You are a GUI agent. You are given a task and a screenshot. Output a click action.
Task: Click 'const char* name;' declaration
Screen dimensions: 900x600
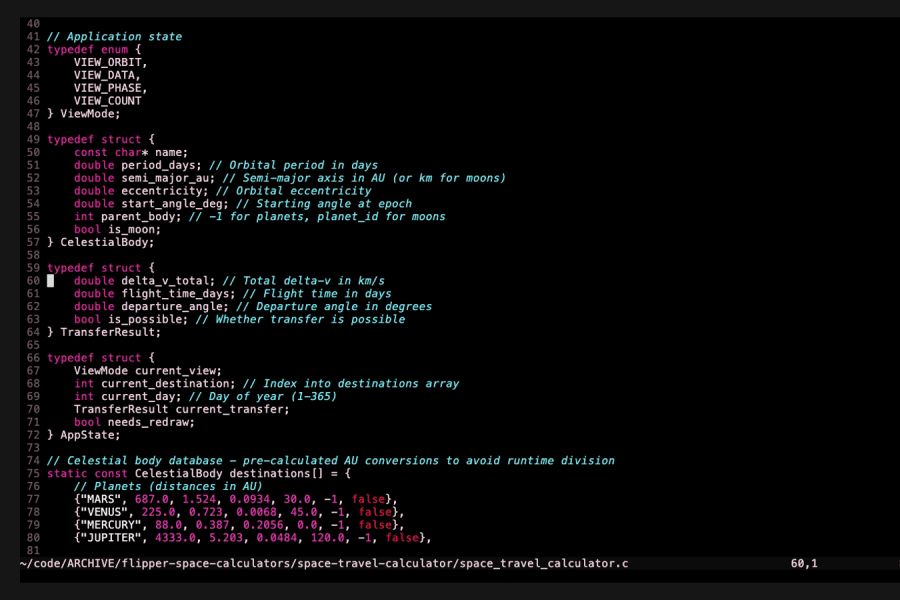(130, 152)
